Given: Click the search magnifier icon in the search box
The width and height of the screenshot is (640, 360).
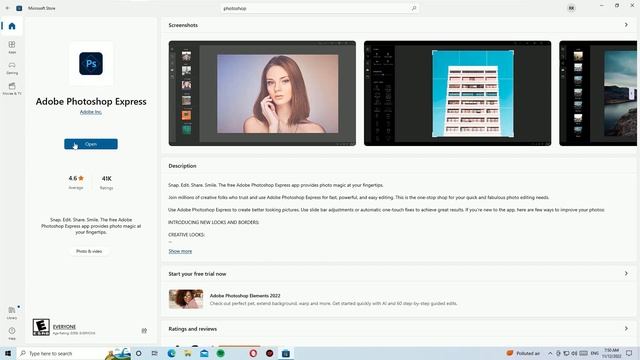Looking at the screenshot, I should point(413,8).
